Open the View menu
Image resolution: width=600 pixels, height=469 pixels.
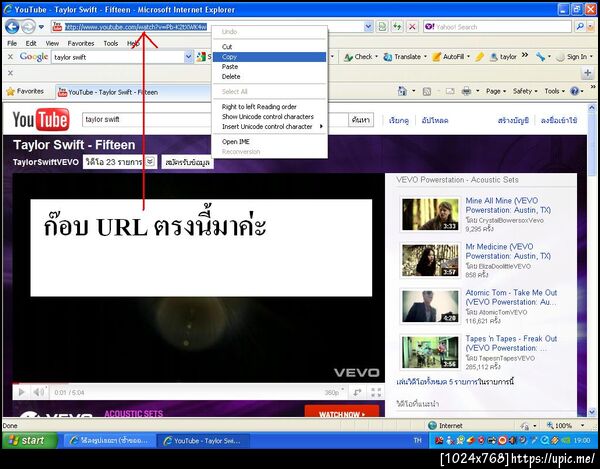click(x=52, y=43)
